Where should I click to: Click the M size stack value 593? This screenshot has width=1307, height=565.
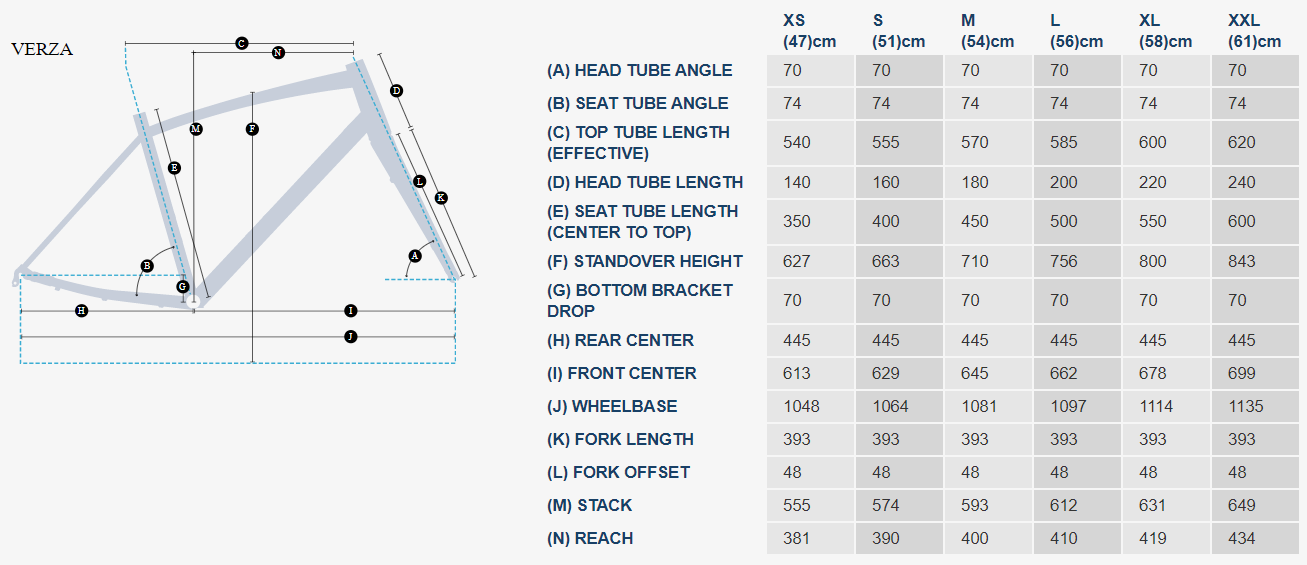pyautogui.click(x=975, y=505)
